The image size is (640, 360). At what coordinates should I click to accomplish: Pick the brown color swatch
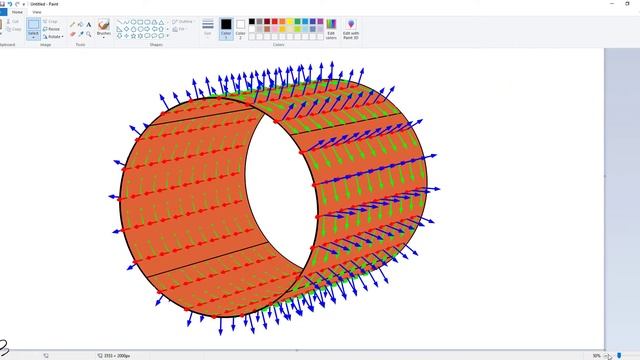(x=267, y=29)
